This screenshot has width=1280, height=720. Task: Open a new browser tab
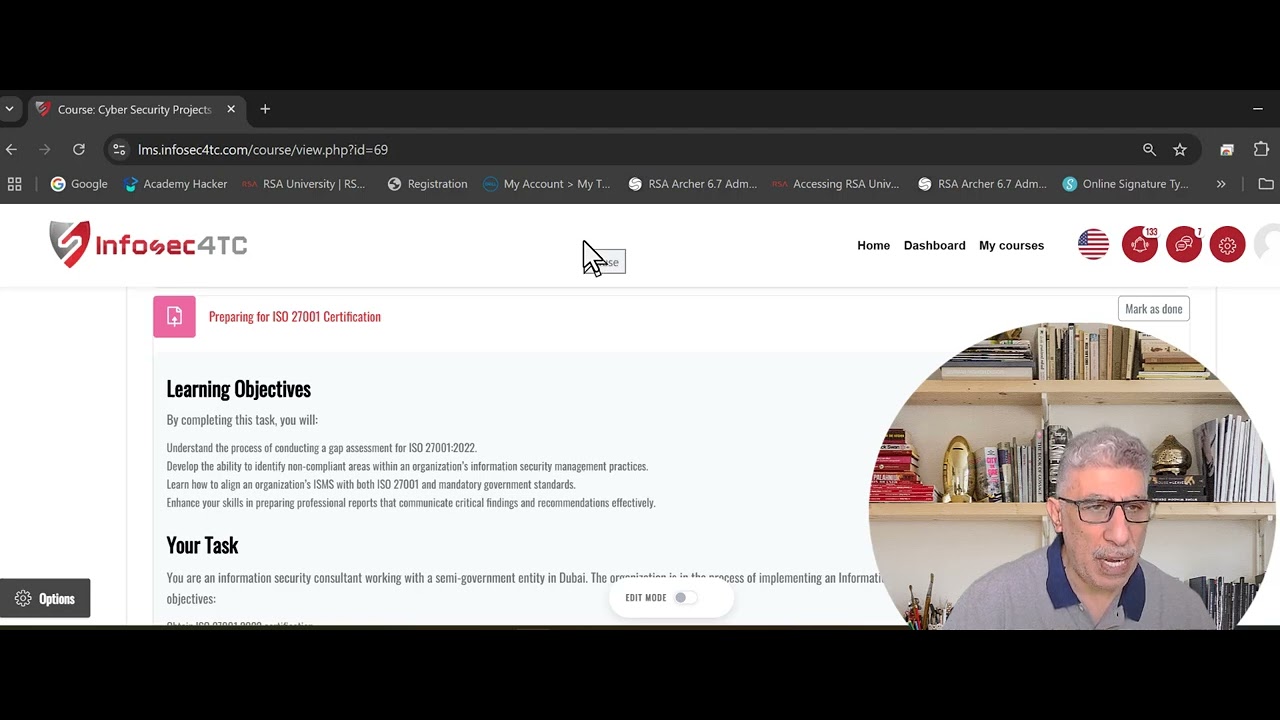(x=265, y=109)
